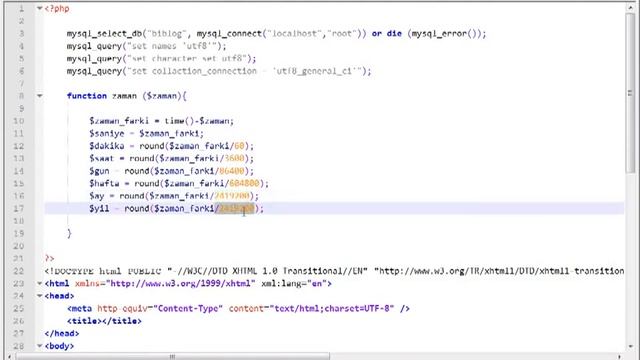Click line number 9 in the gutter
640x360 pixels.
[21, 109]
